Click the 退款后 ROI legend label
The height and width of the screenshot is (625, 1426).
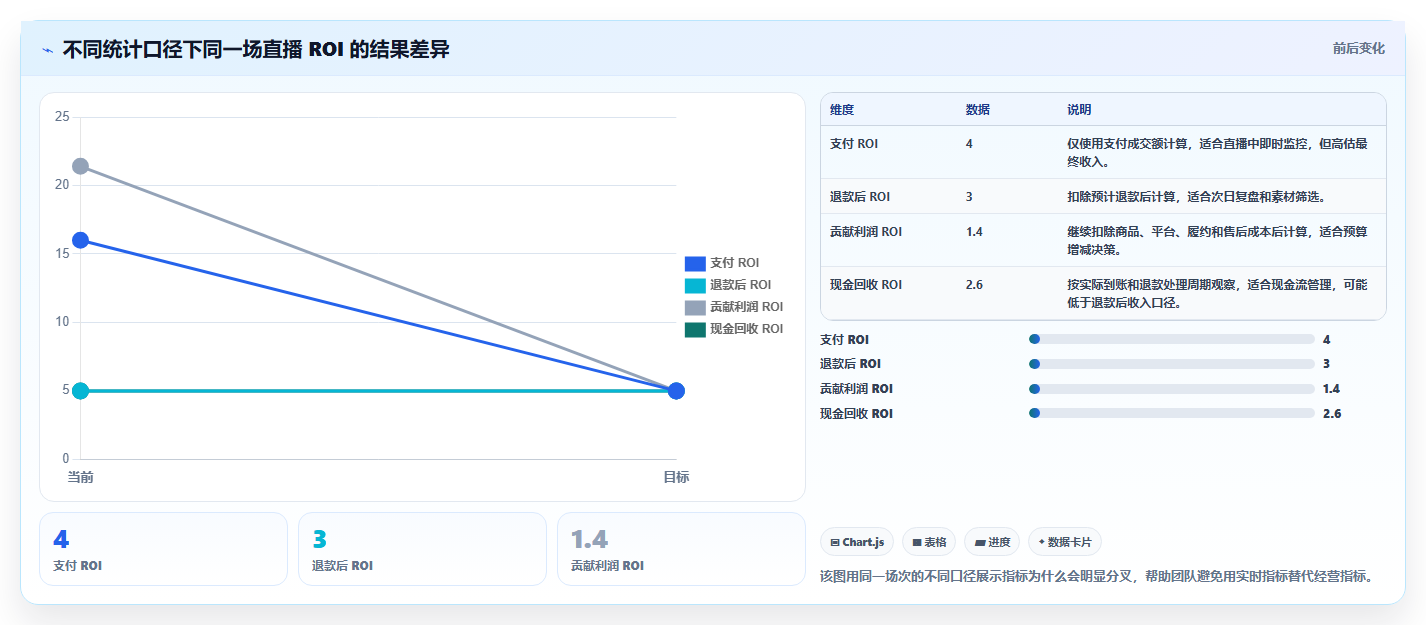coord(741,285)
